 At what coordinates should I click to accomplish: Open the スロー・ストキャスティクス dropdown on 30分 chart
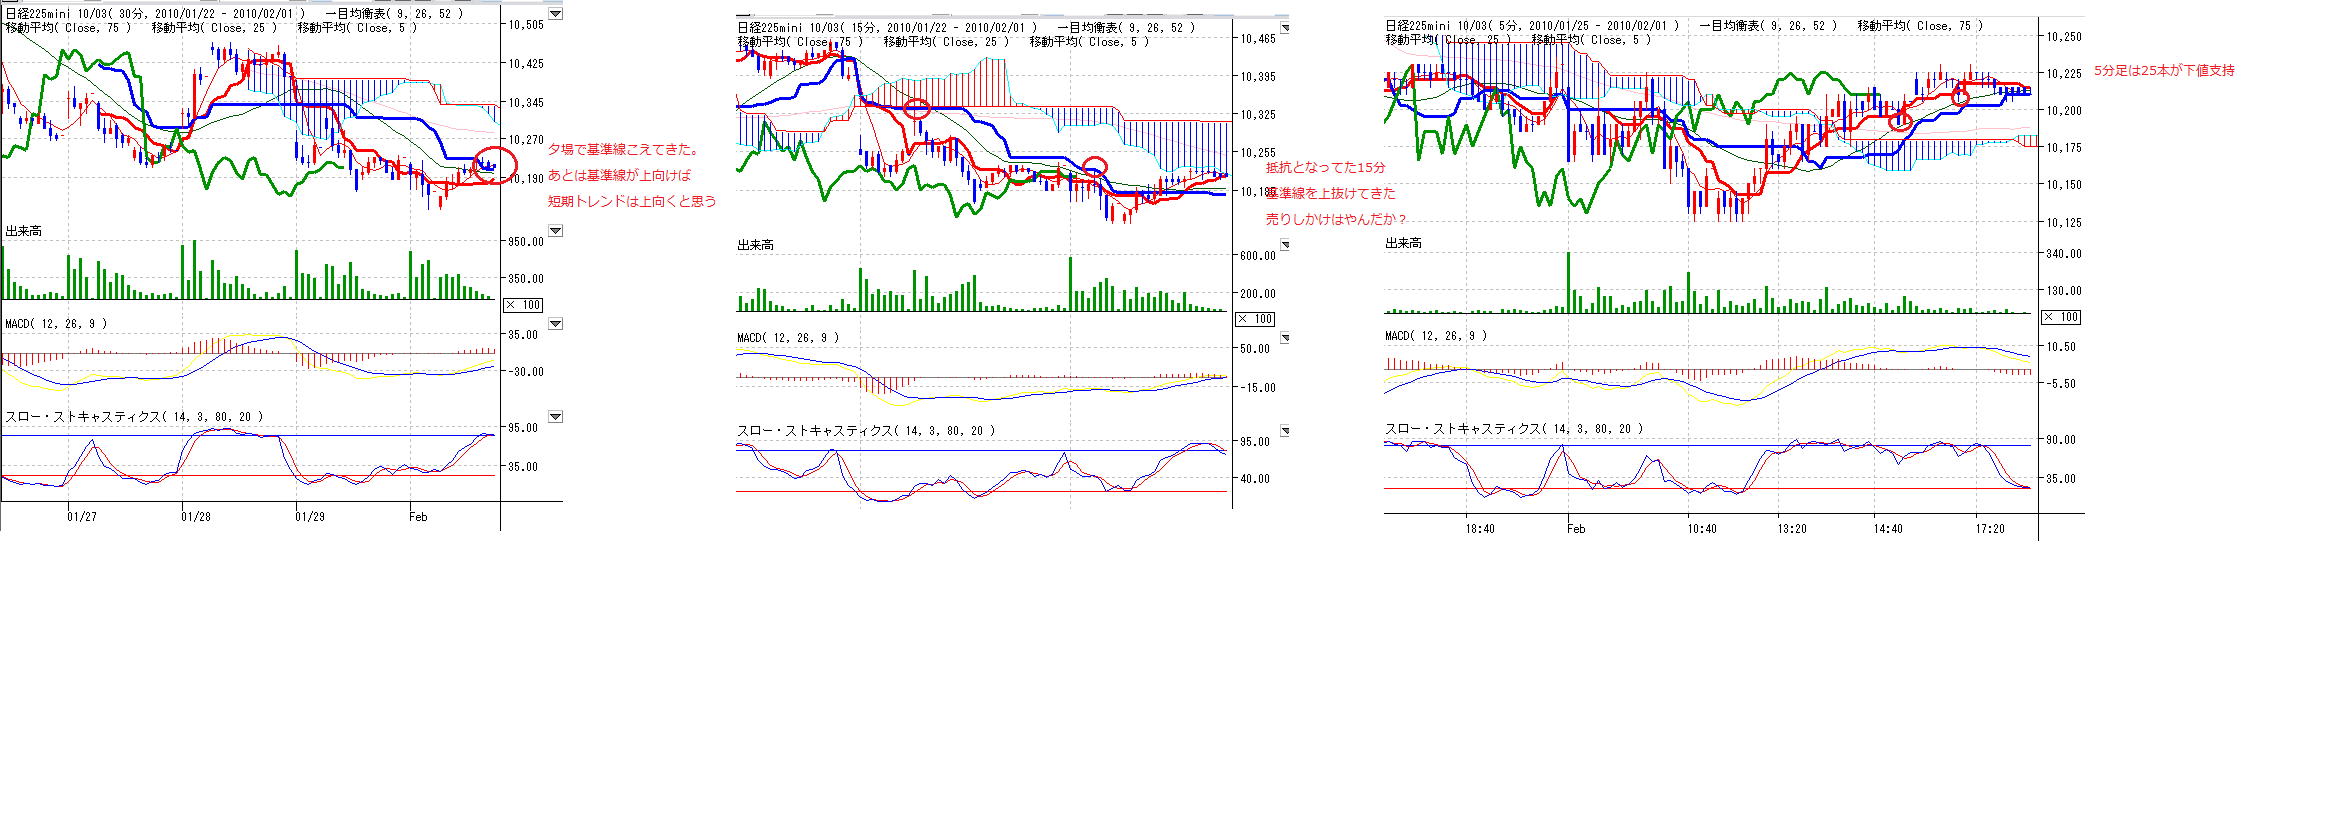coord(555,417)
